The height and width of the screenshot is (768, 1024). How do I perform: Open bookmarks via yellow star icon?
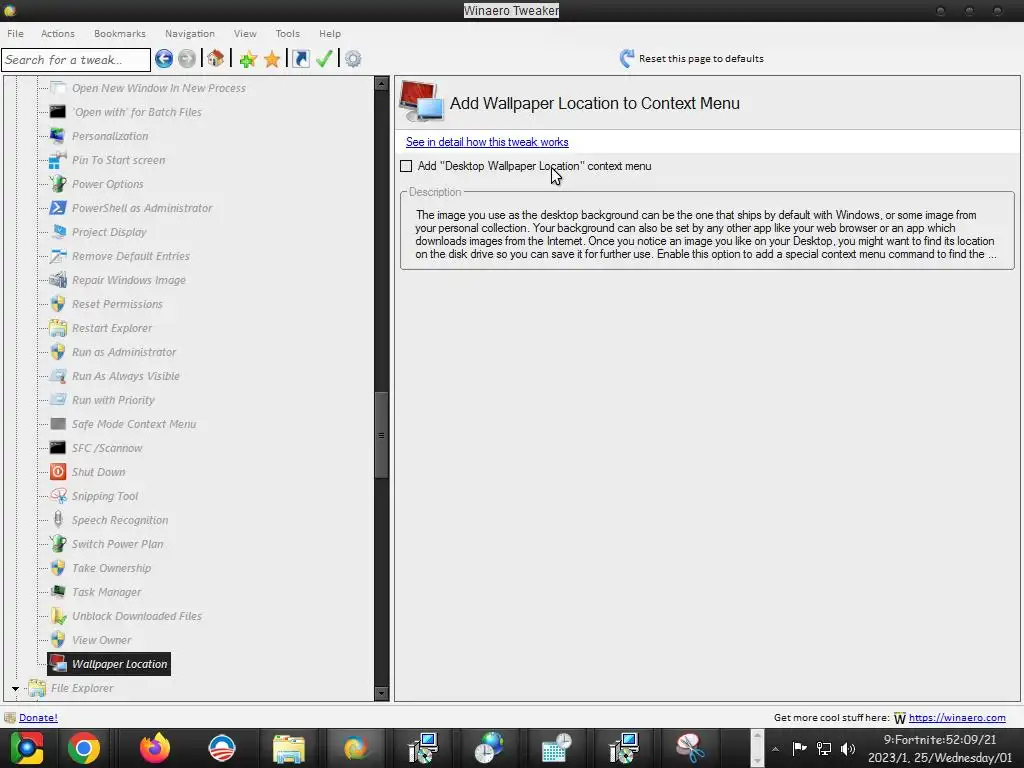(x=272, y=59)
